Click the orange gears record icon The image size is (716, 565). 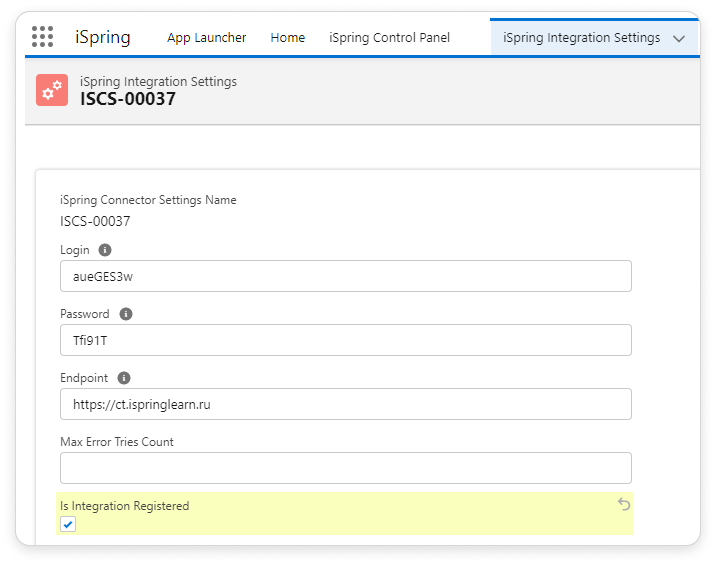click(x=51, y=90)
